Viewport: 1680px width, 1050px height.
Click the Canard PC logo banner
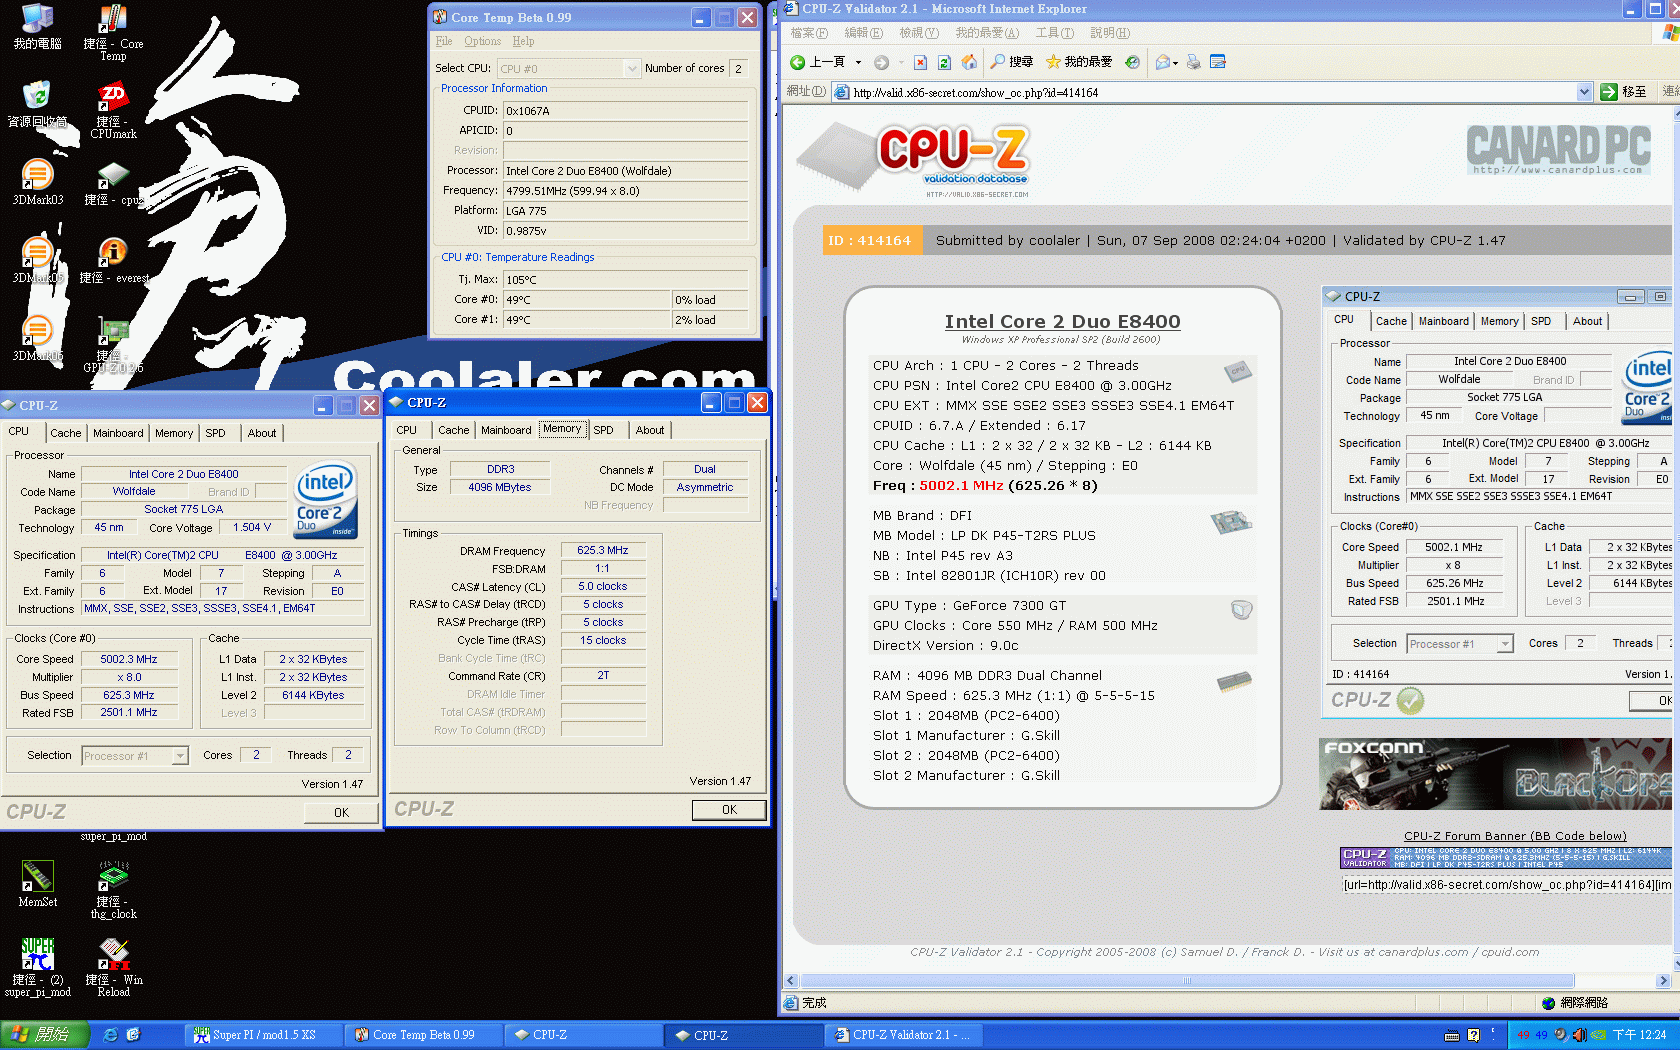(1558, 150)
